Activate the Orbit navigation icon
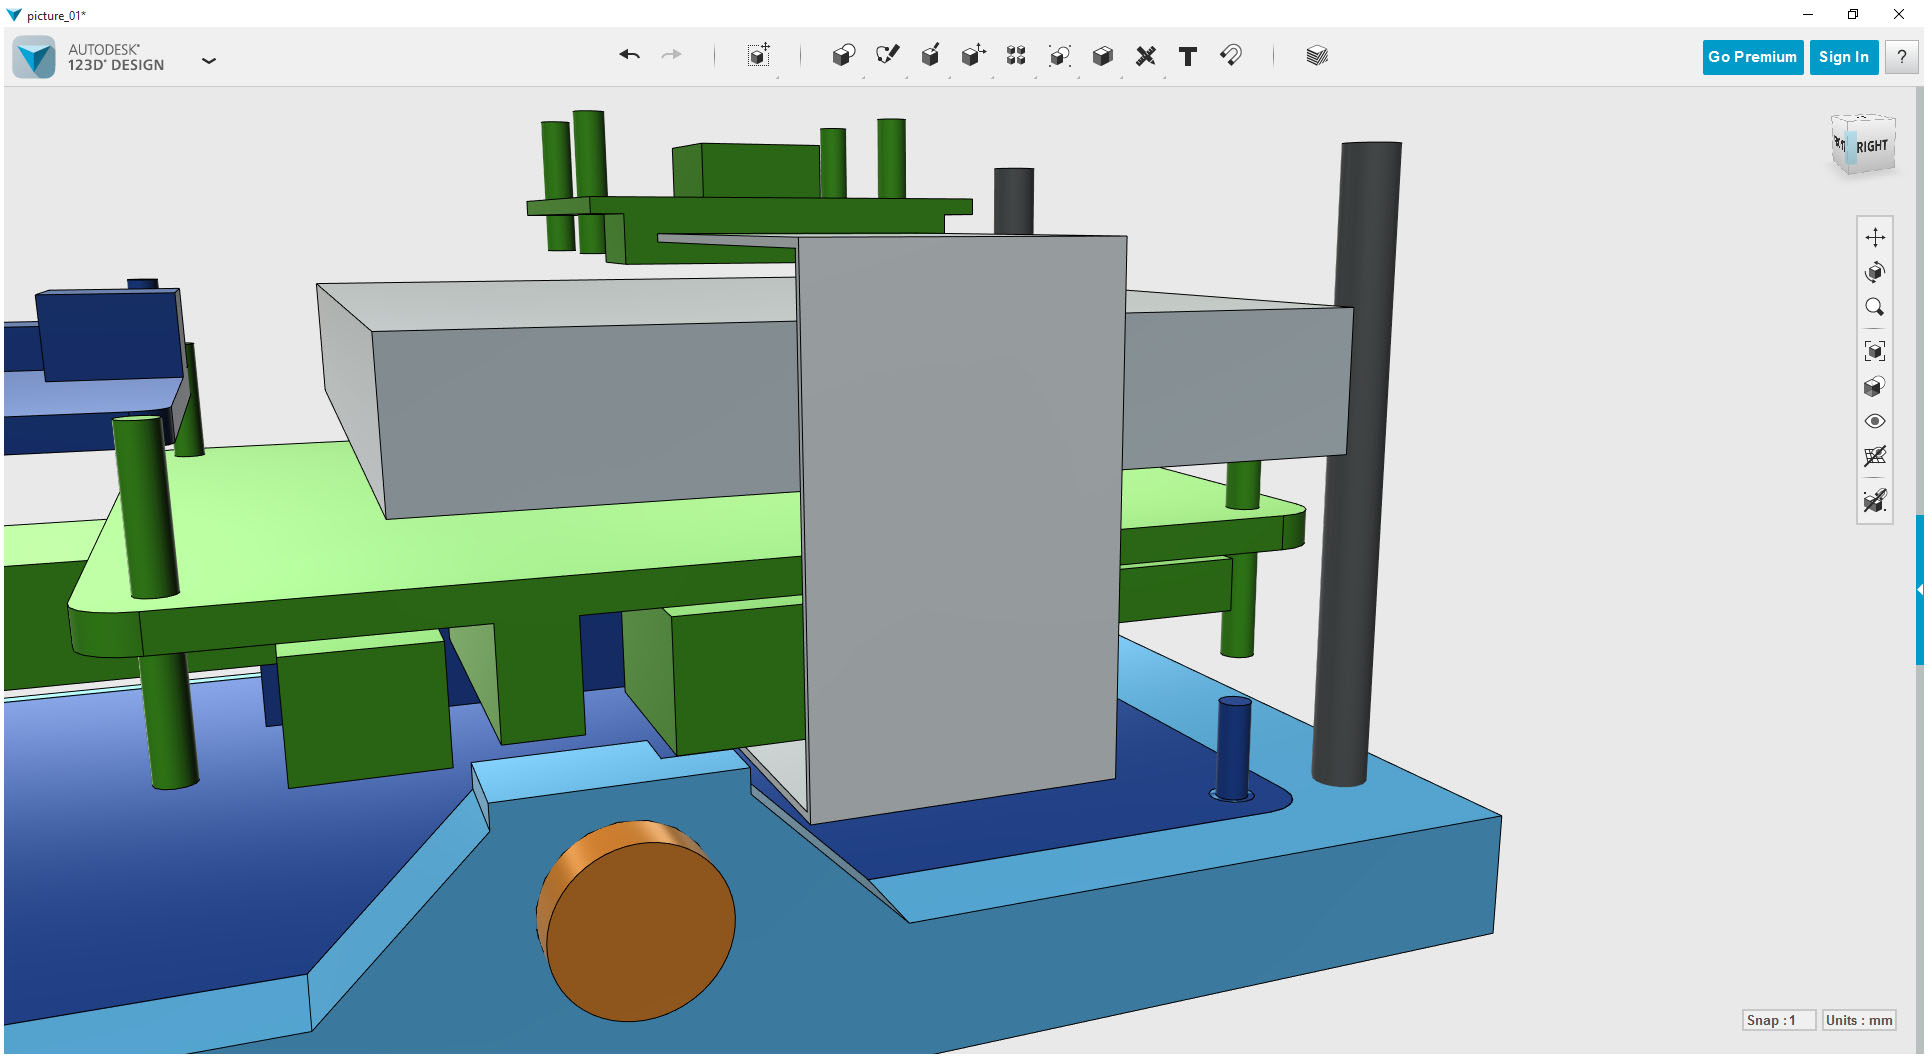Image resolution: width=1928 pixels, height=1058 pixels. point(1875,272)
